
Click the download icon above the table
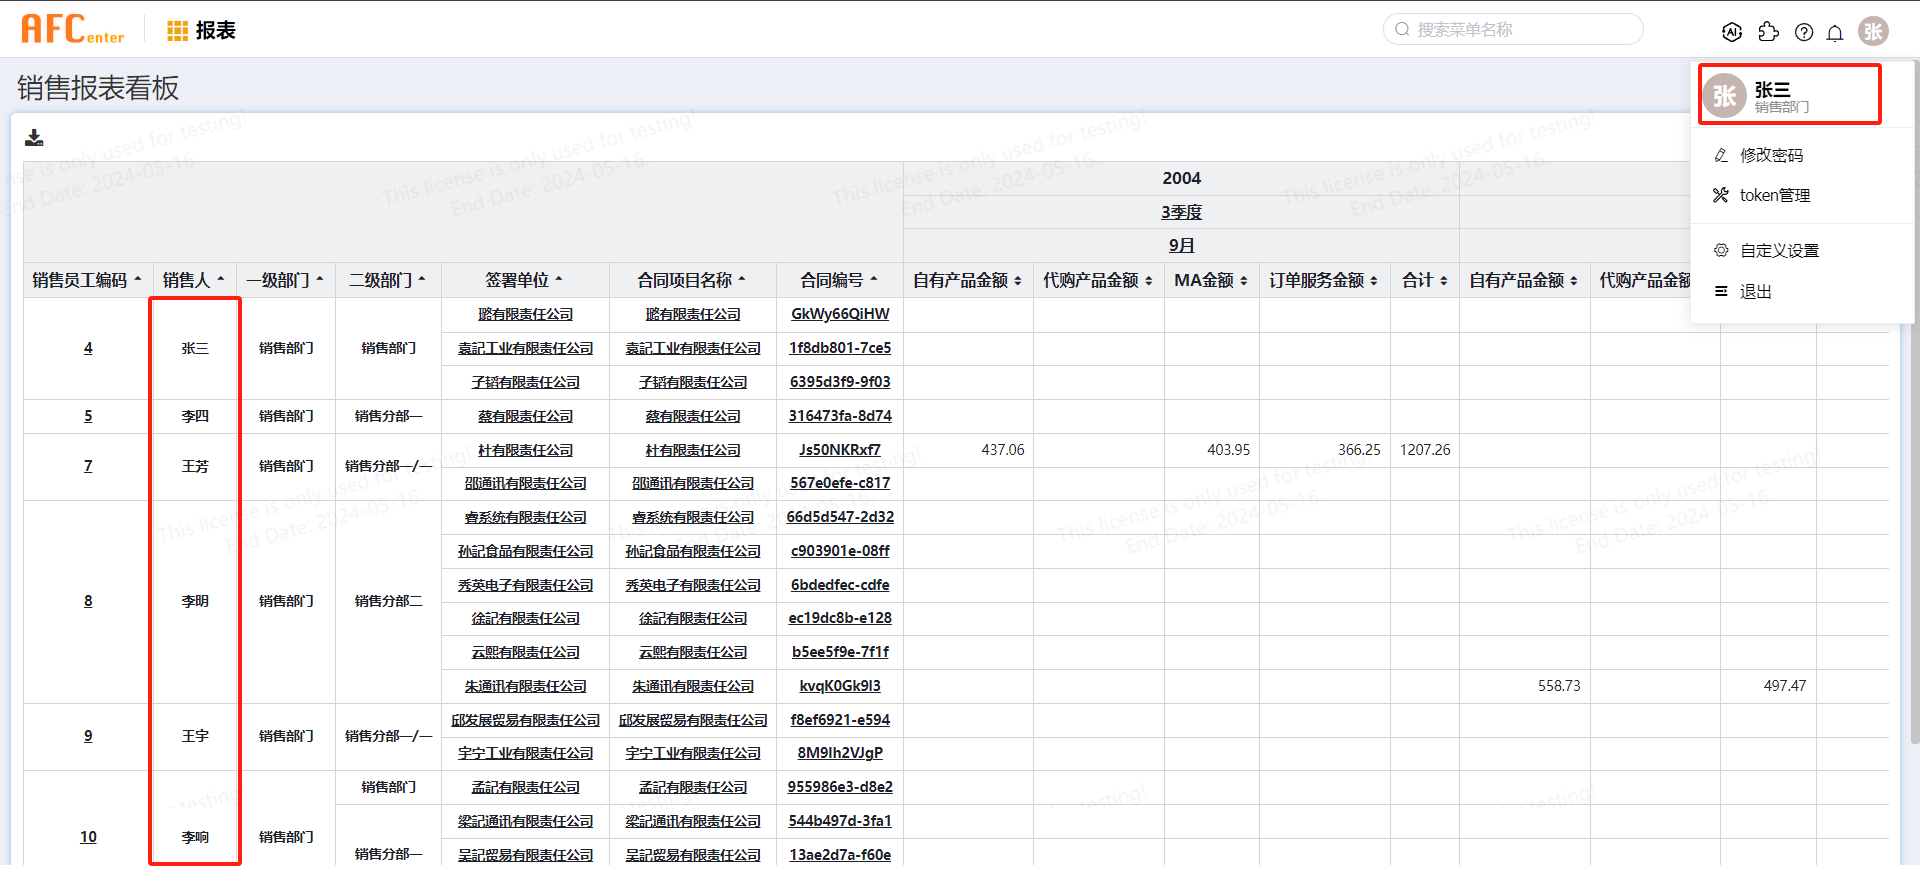(34, 138)
